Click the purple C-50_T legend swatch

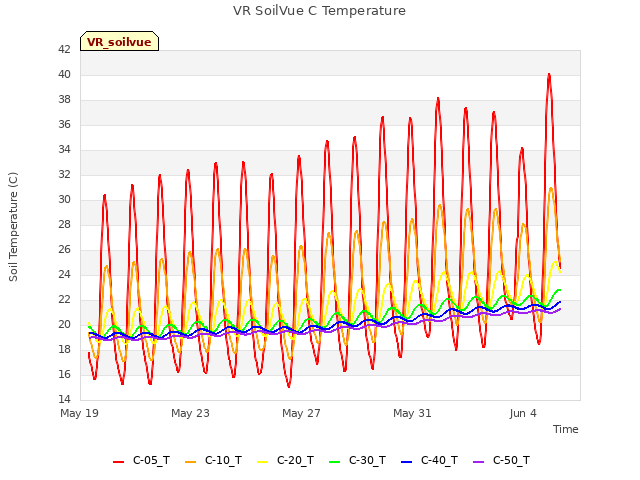click(x=478, y=462)
